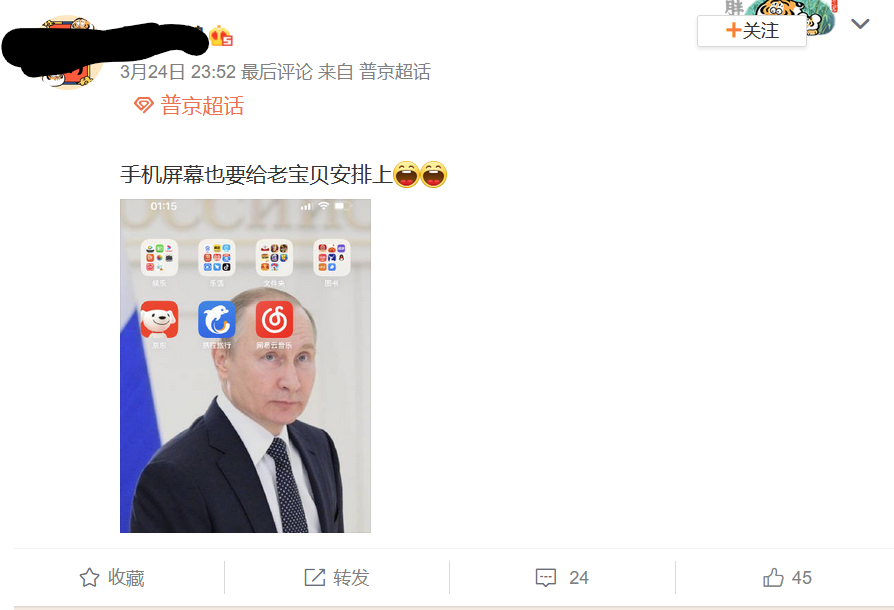The image size is (894, 610).
Task: Click the first laughing emoji in post
Action: pos(407,174)
